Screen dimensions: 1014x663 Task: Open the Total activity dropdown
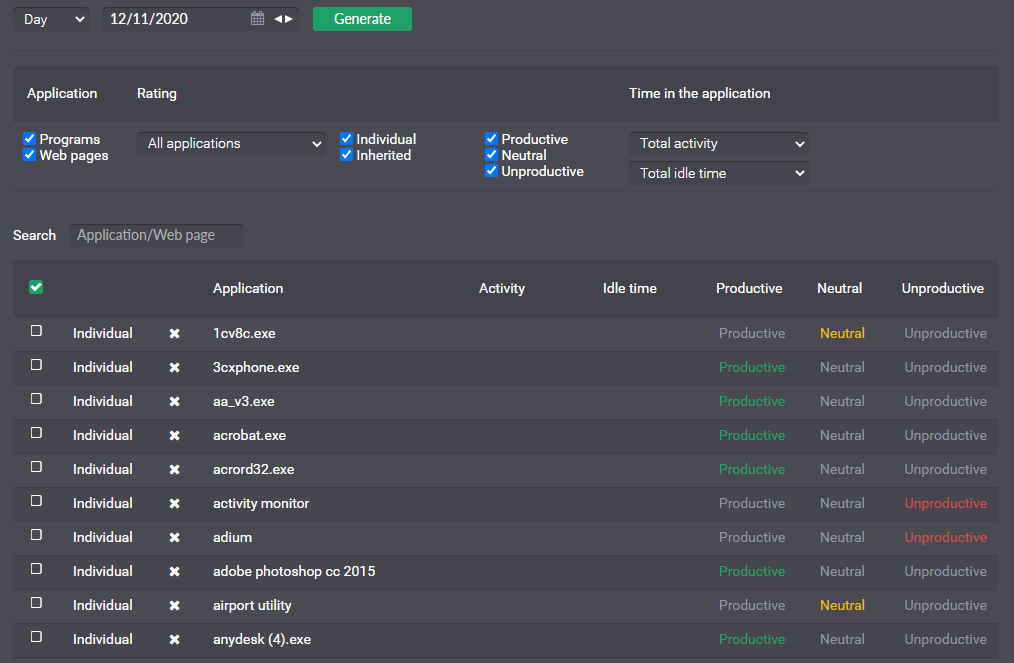pyautogui.click(x=718, y=144)
